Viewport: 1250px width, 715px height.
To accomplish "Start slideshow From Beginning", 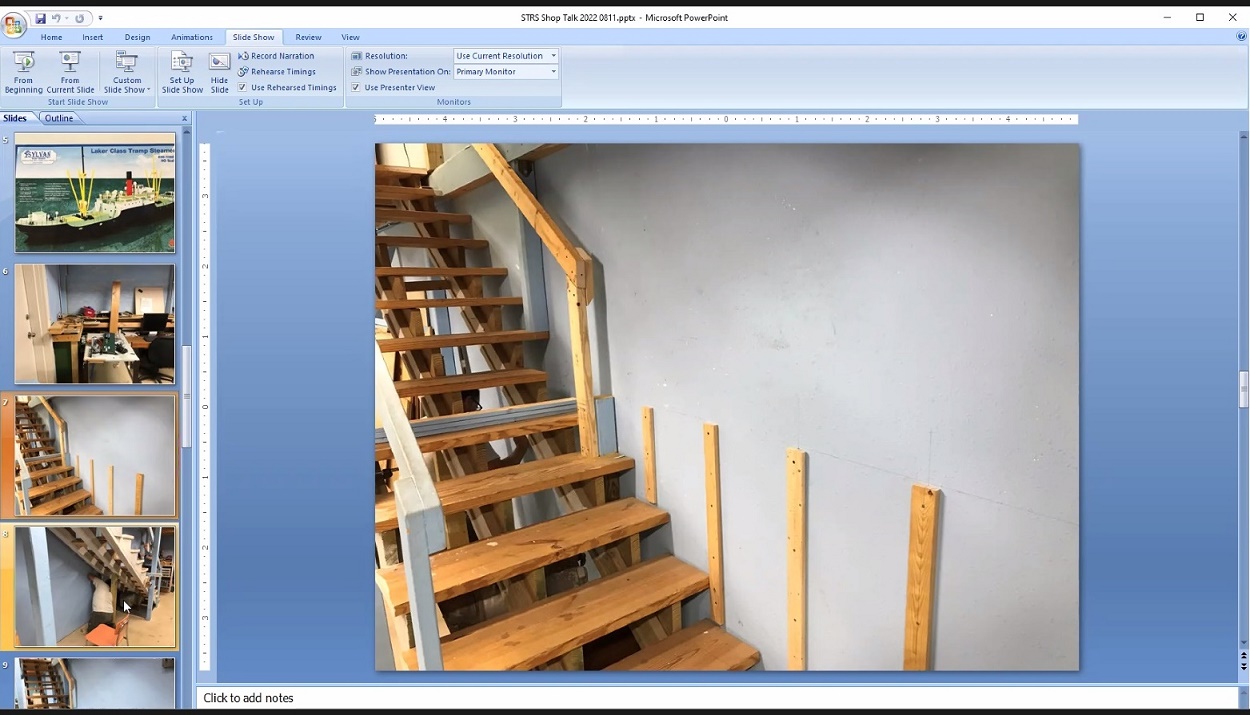I will [22, 70].
